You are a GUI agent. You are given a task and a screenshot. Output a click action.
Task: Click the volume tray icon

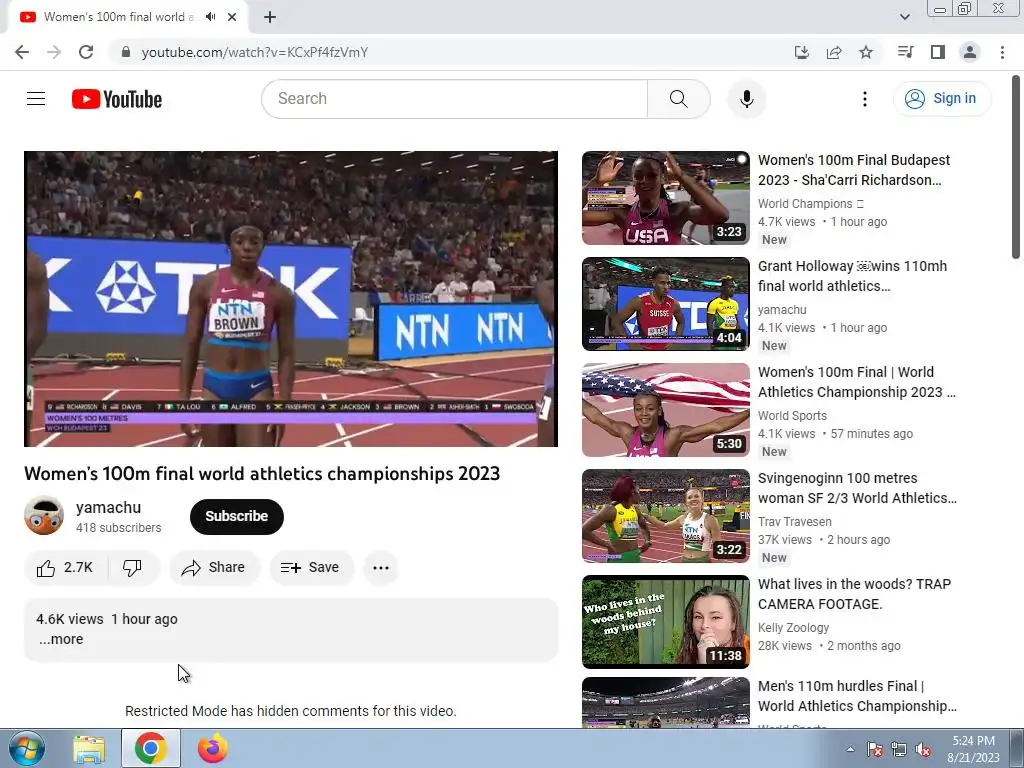pos(923,750)
